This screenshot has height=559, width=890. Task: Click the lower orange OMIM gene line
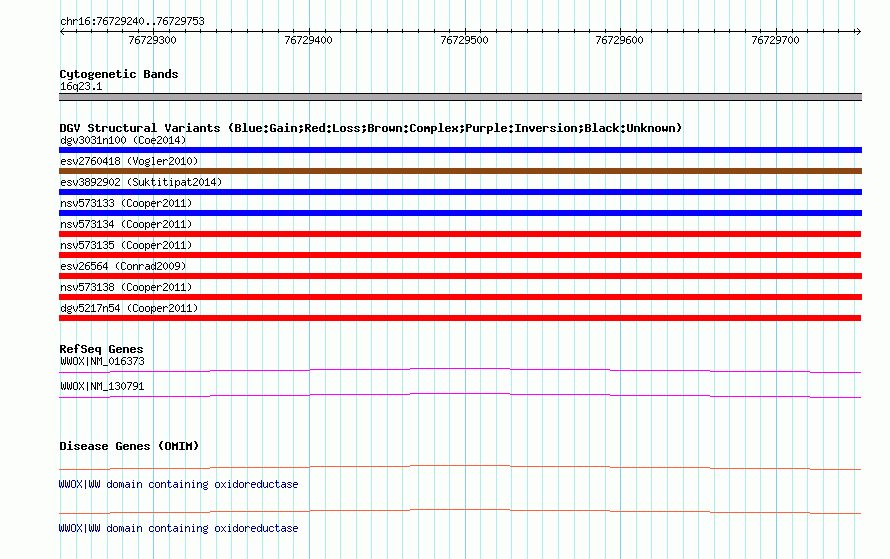(460, 512)
